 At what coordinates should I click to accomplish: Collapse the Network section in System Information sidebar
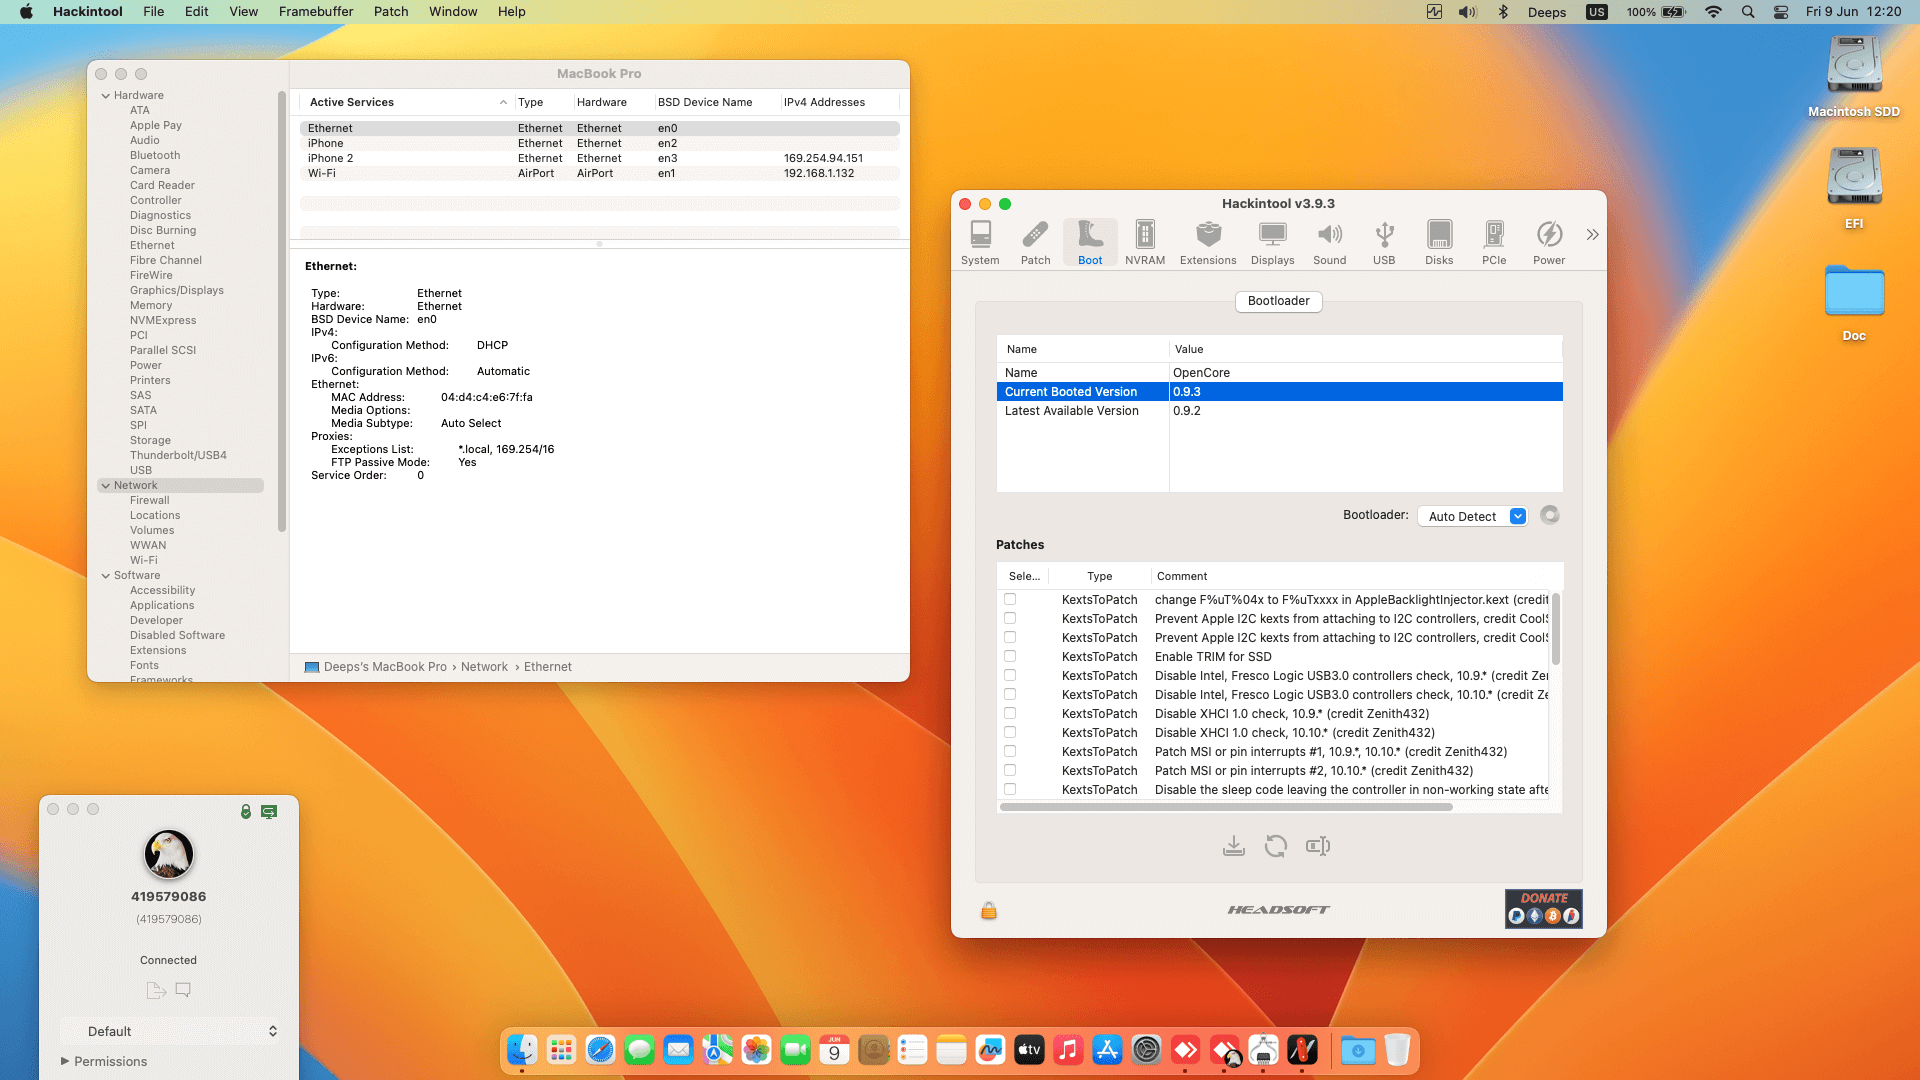[107, 485]
